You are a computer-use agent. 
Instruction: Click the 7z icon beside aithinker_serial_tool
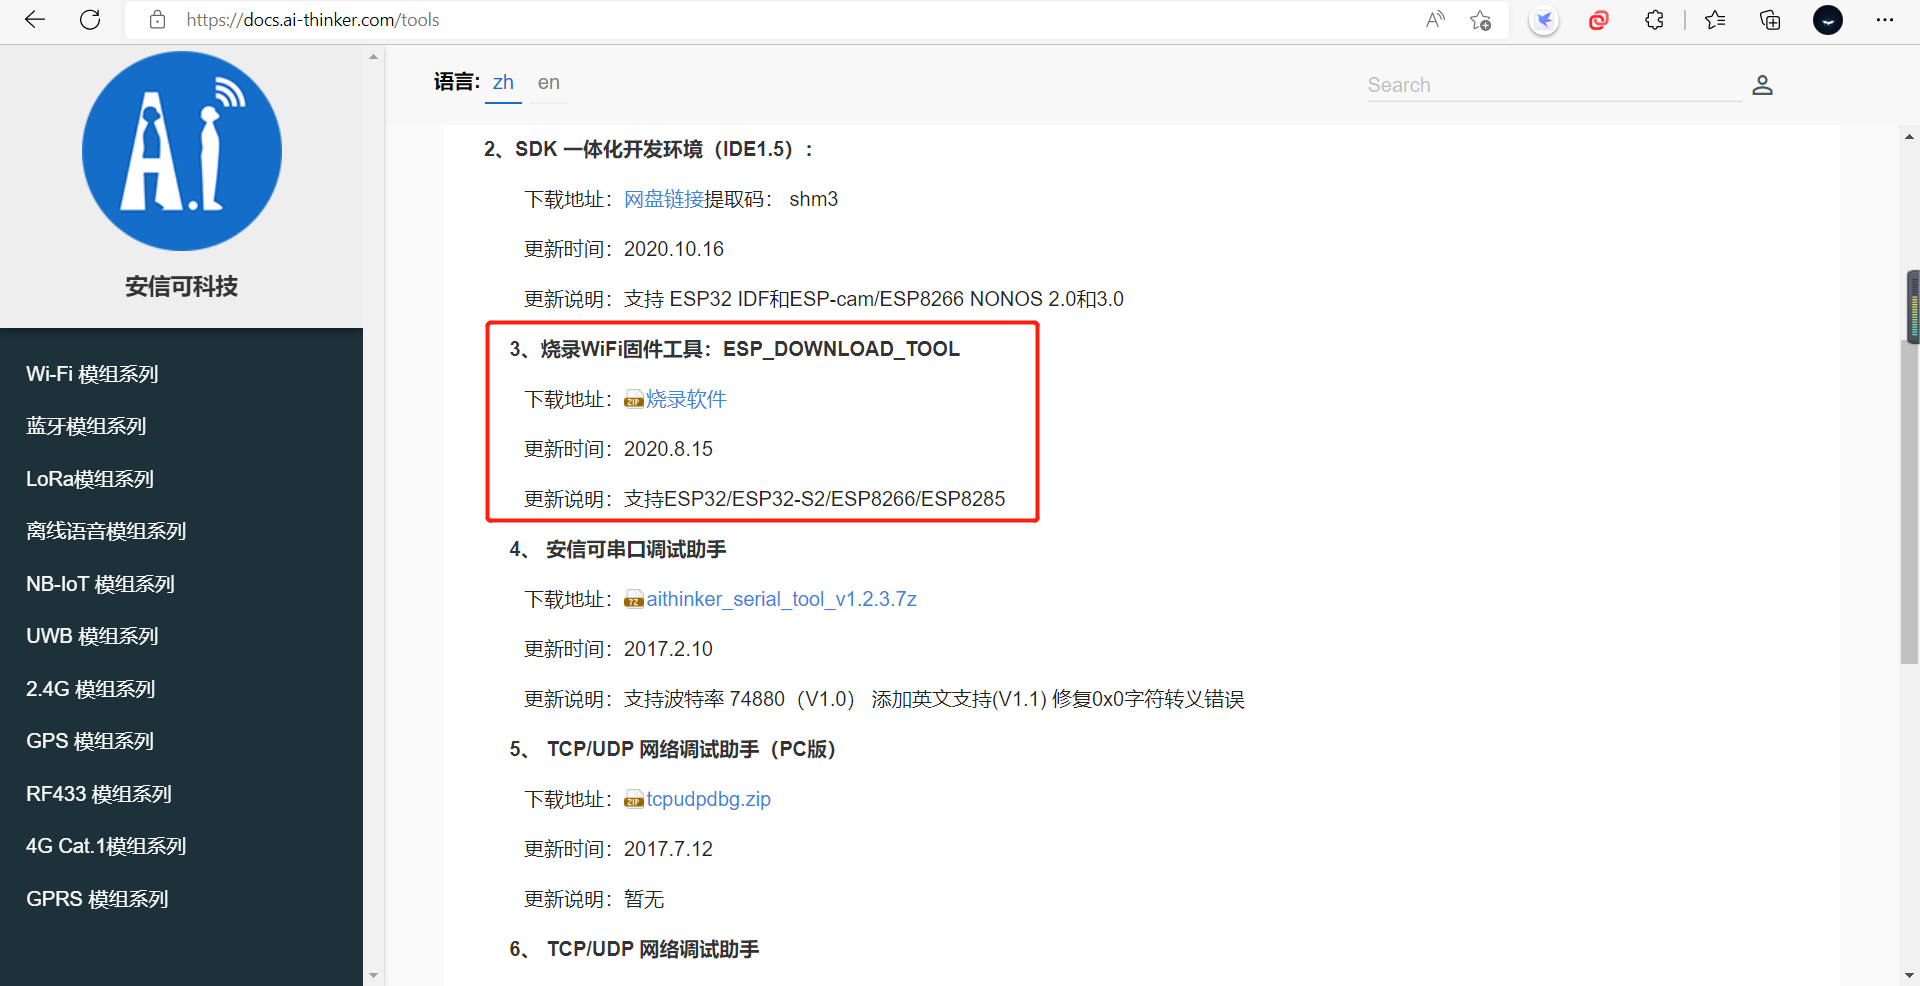pos(634,600)
